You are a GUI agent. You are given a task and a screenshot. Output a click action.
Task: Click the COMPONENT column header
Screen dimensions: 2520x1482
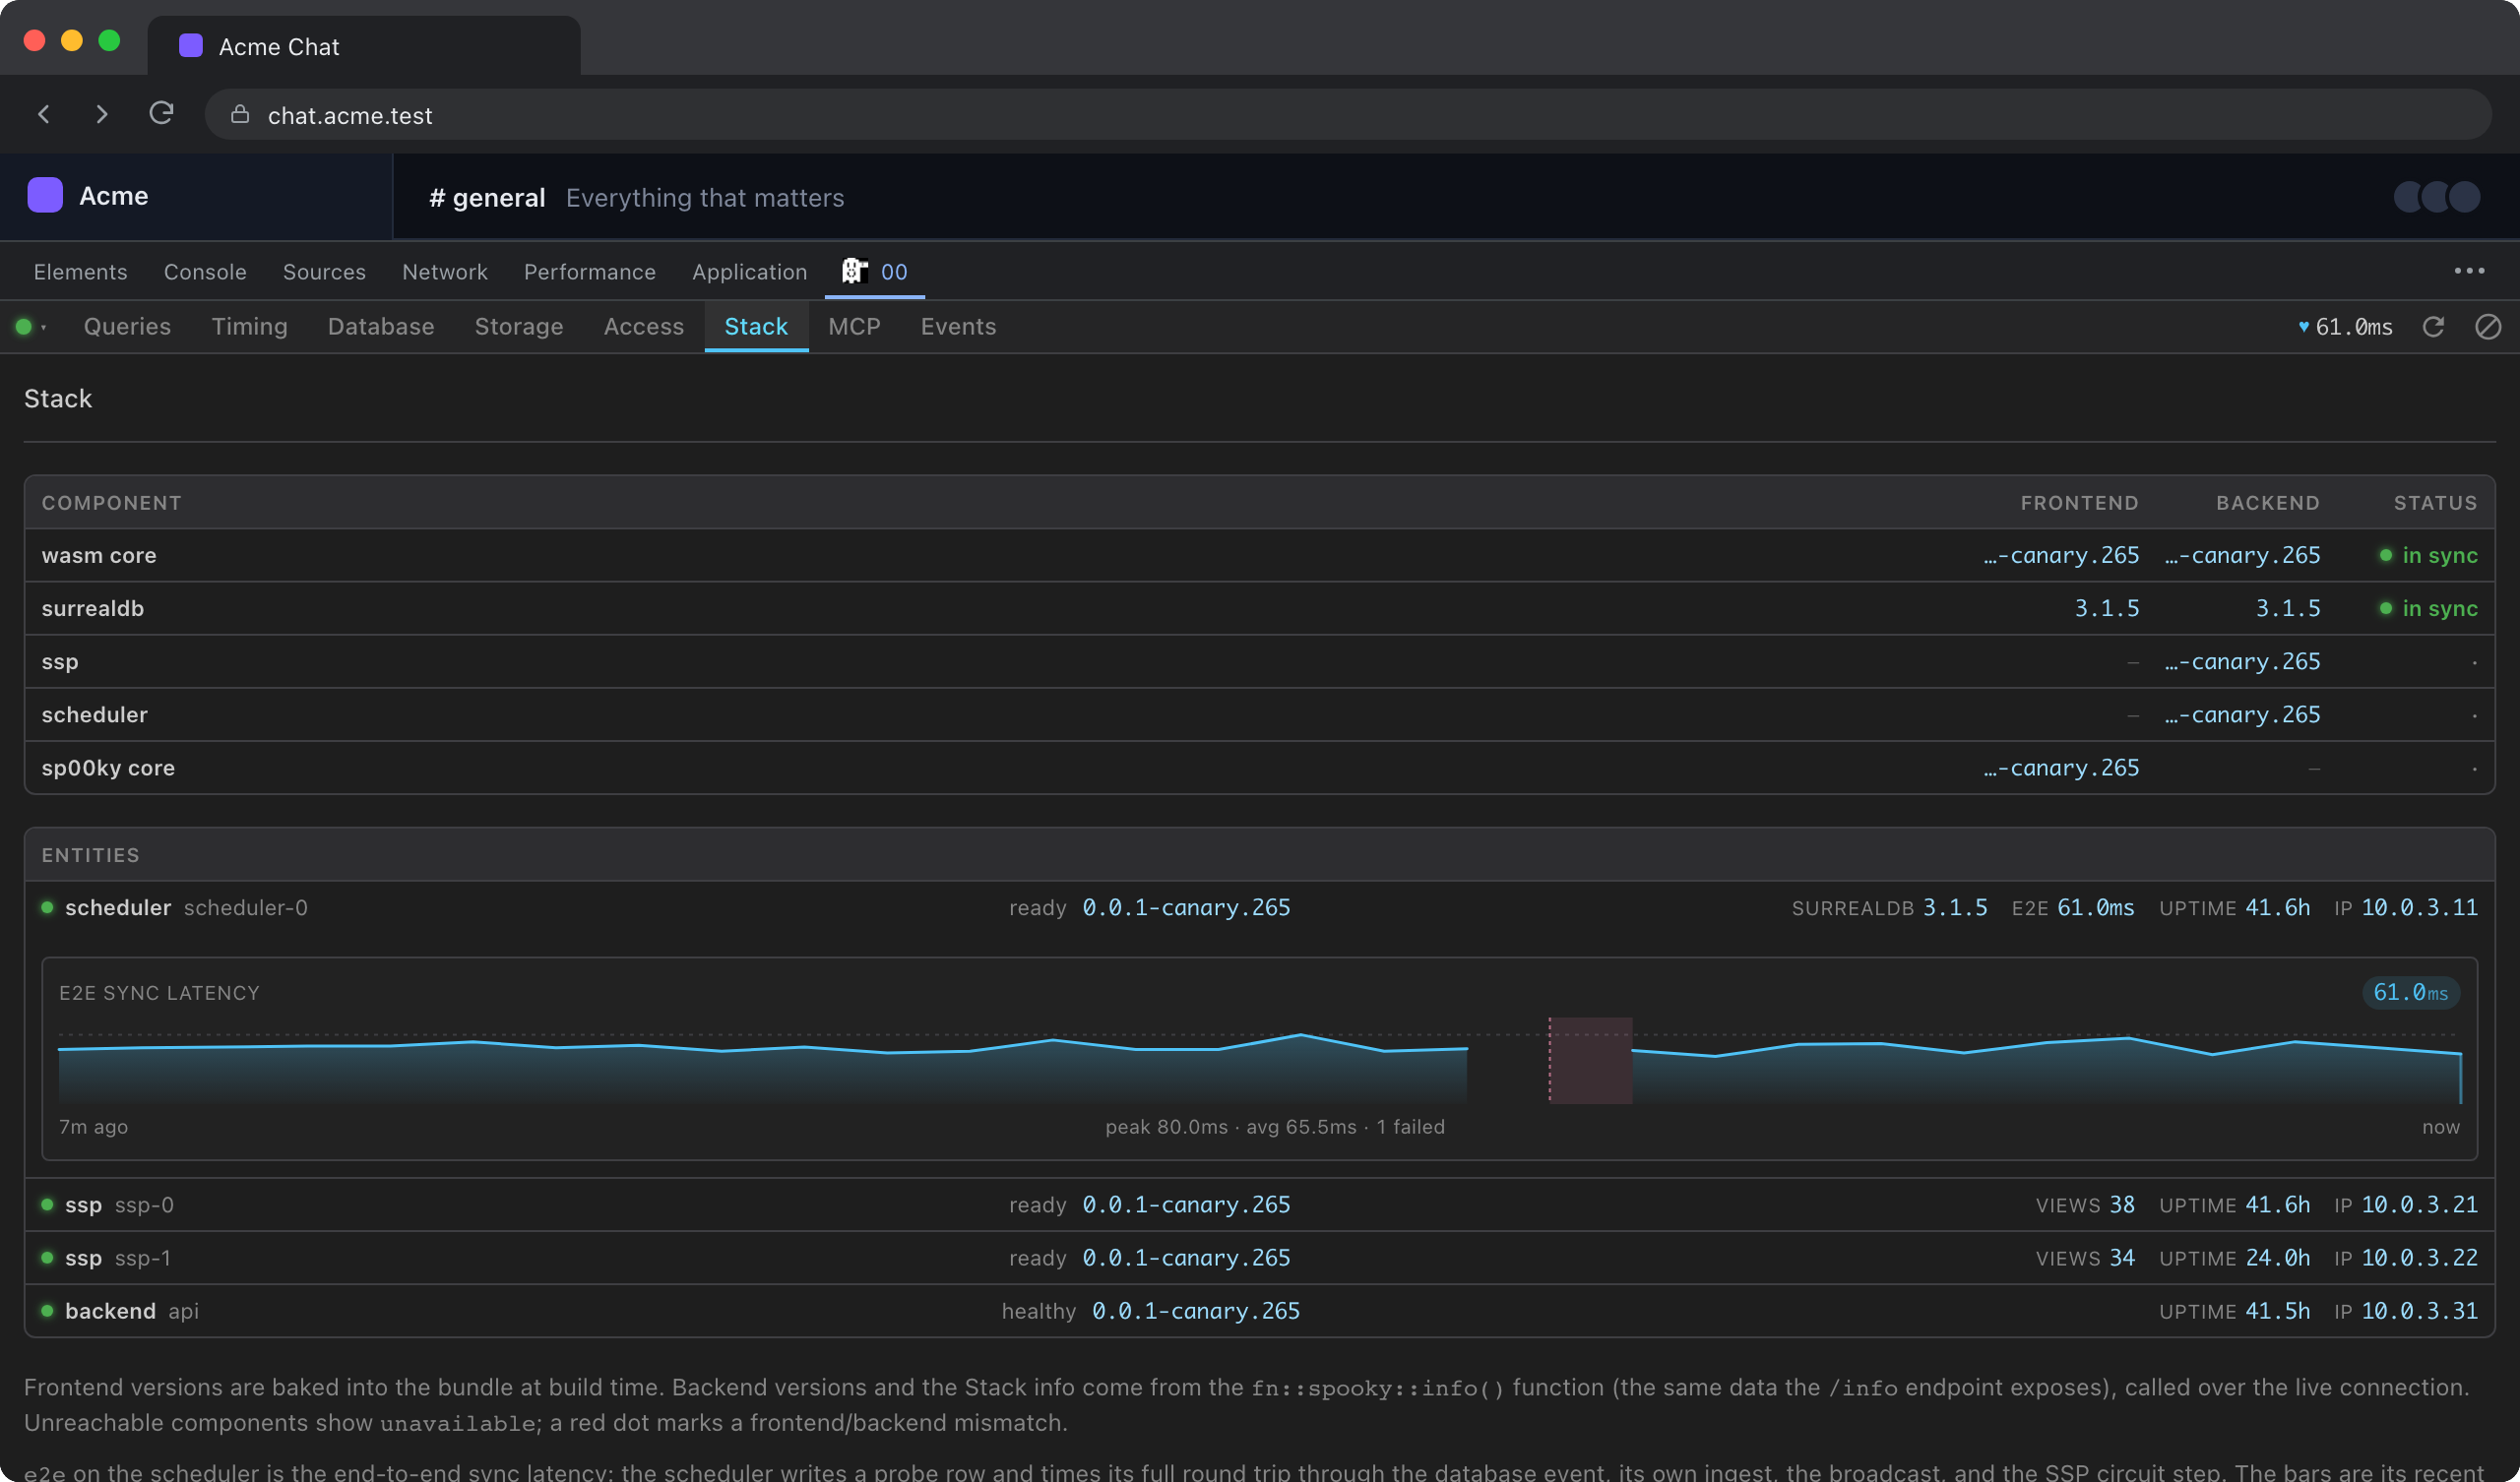pyautogui.click(x=111, y=503)
